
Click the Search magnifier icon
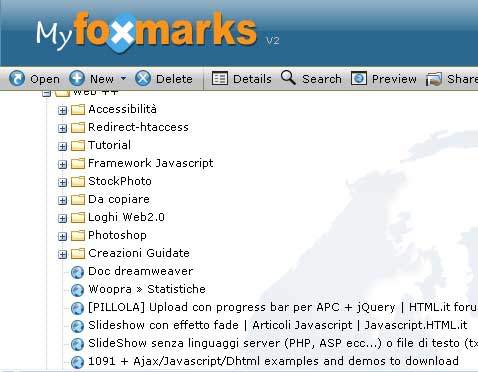click(288, 77)
